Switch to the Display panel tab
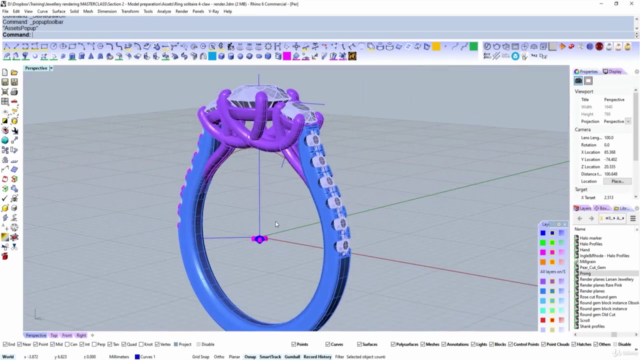The width and height of the screenshot is (640, 360). (613, 71)
